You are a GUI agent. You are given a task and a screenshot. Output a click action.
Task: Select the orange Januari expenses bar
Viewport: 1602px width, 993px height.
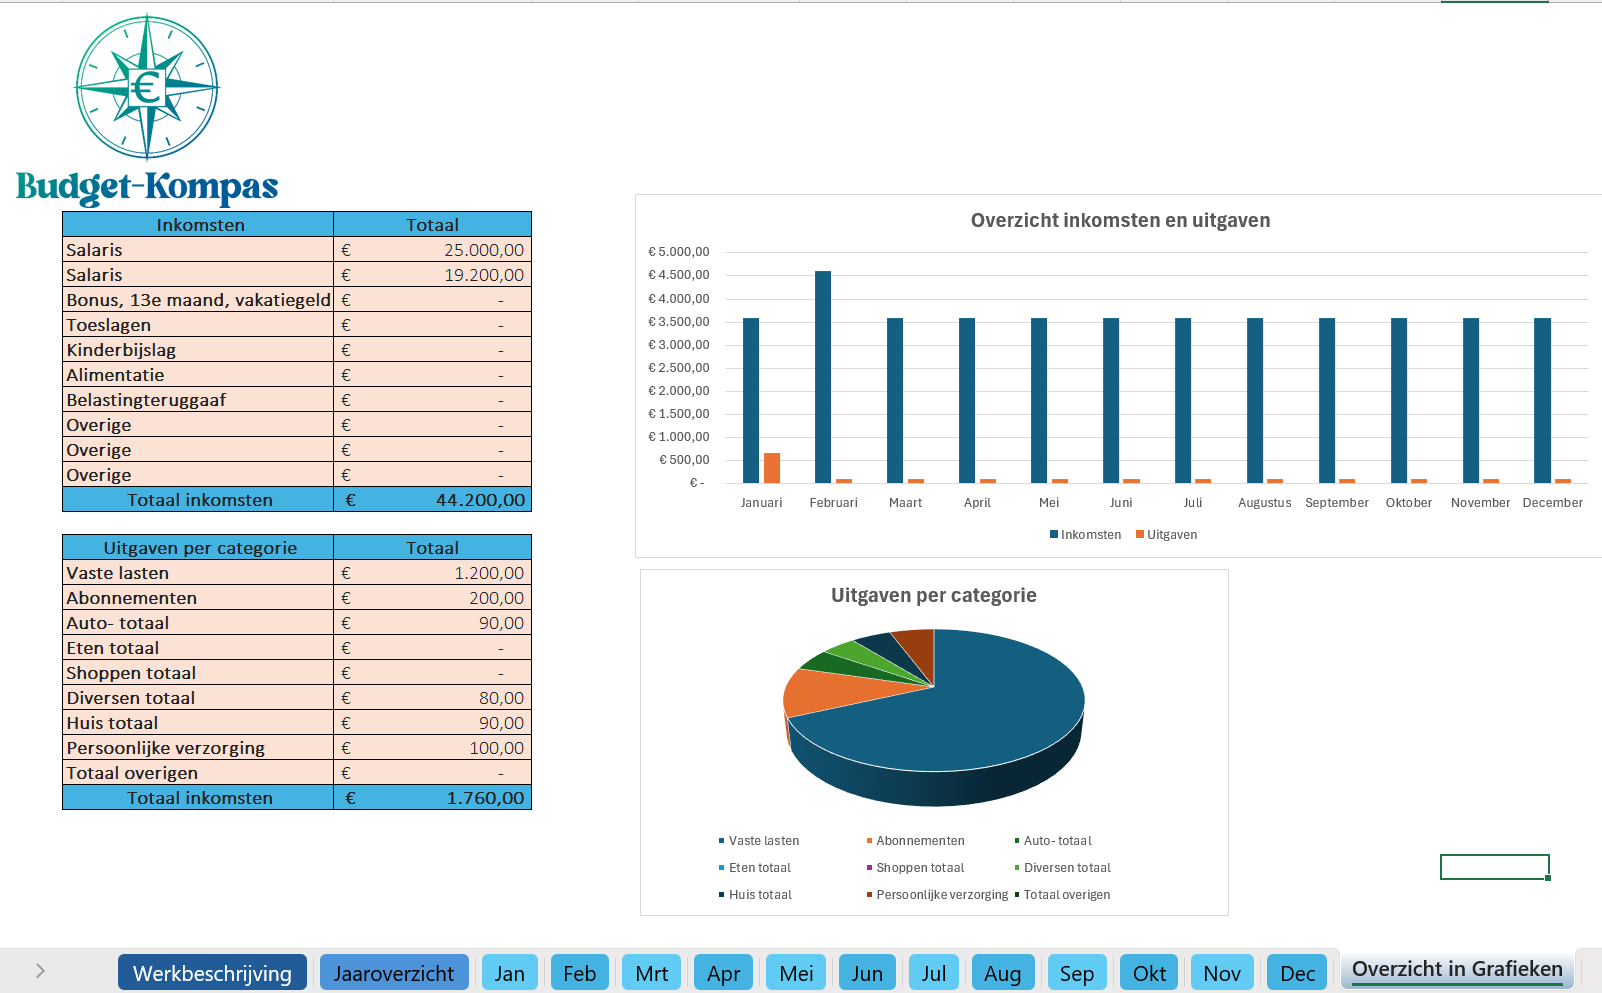click(x=772, y=468)
